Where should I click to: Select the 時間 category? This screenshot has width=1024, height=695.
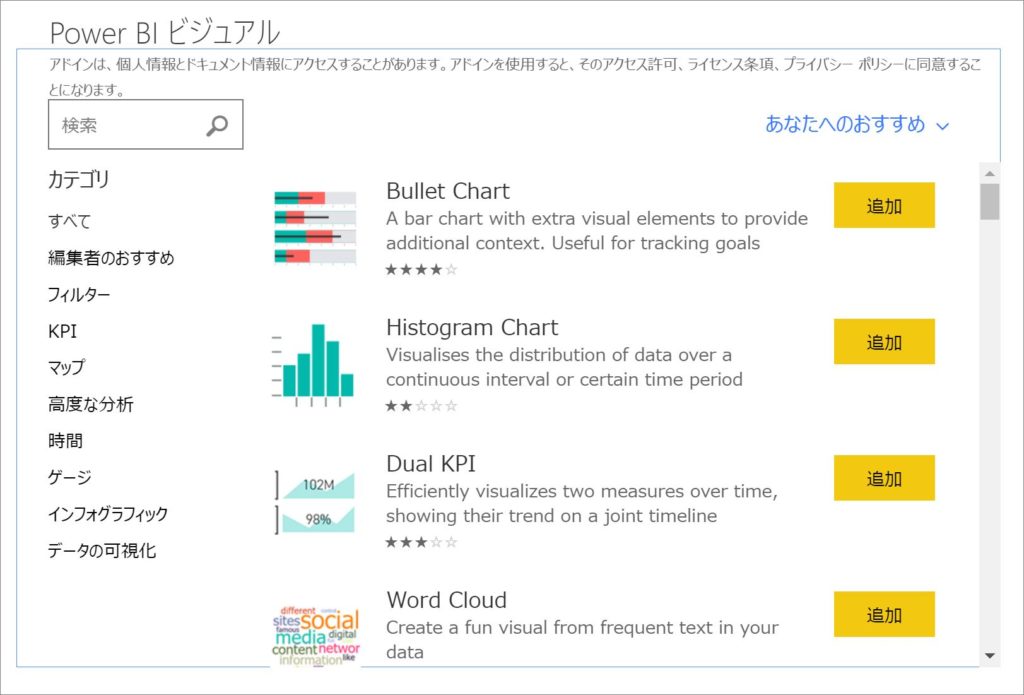tap(65, 441)
